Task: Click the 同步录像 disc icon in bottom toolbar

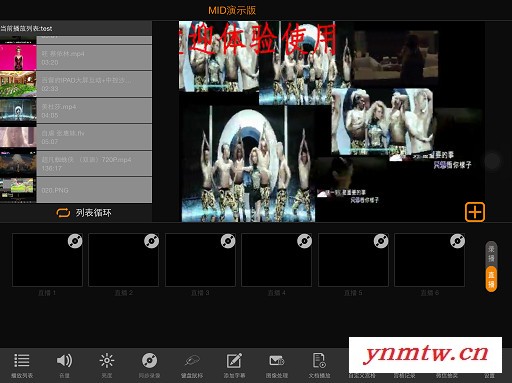Action: pyautogui.click(x=149, y=361)
